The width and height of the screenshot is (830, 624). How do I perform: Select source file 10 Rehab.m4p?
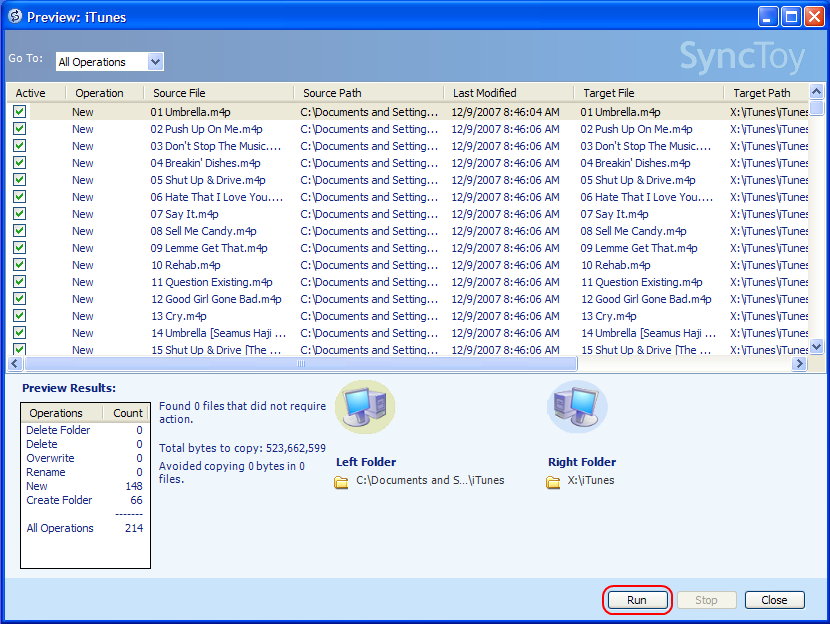click(186, 265)
